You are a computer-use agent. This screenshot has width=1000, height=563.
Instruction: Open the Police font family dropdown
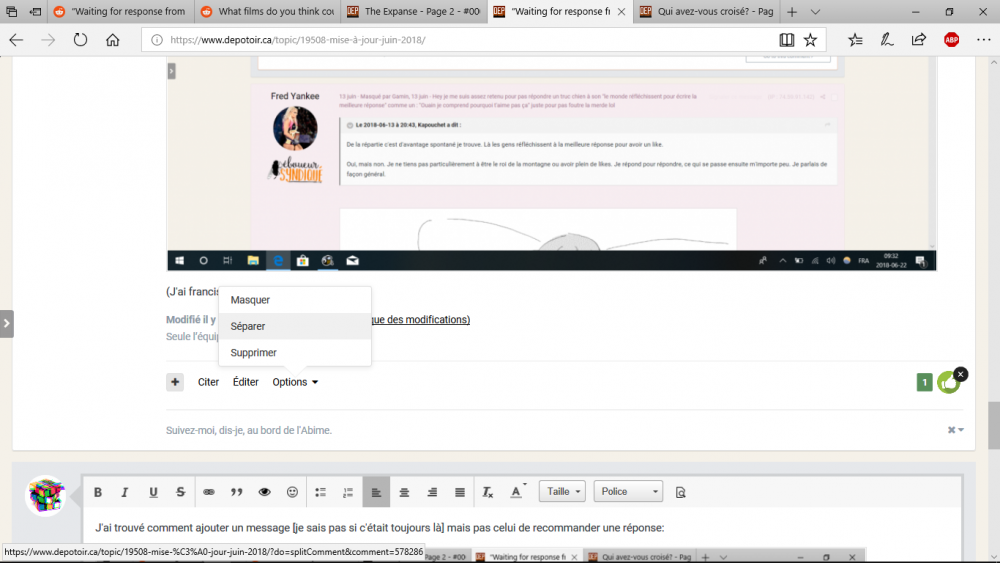pos(628,492)
